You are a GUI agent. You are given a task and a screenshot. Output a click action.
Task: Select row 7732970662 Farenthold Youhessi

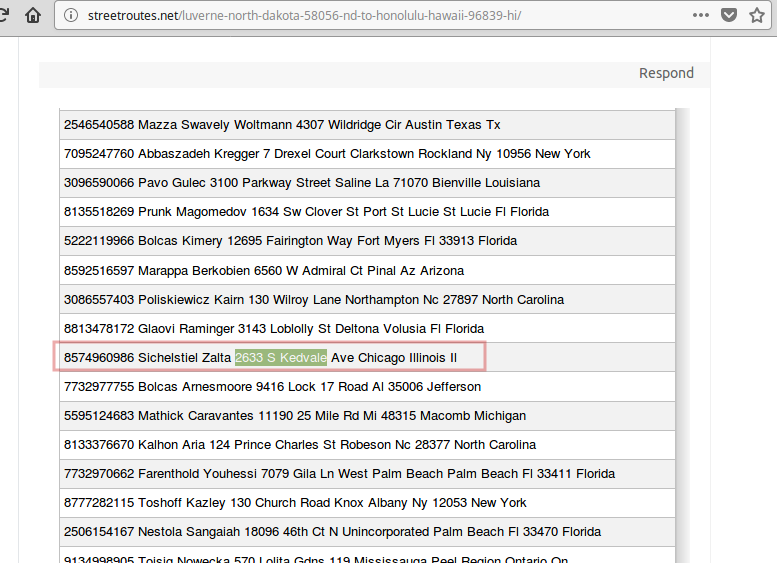pyautogui.click(x=367, y=474)
